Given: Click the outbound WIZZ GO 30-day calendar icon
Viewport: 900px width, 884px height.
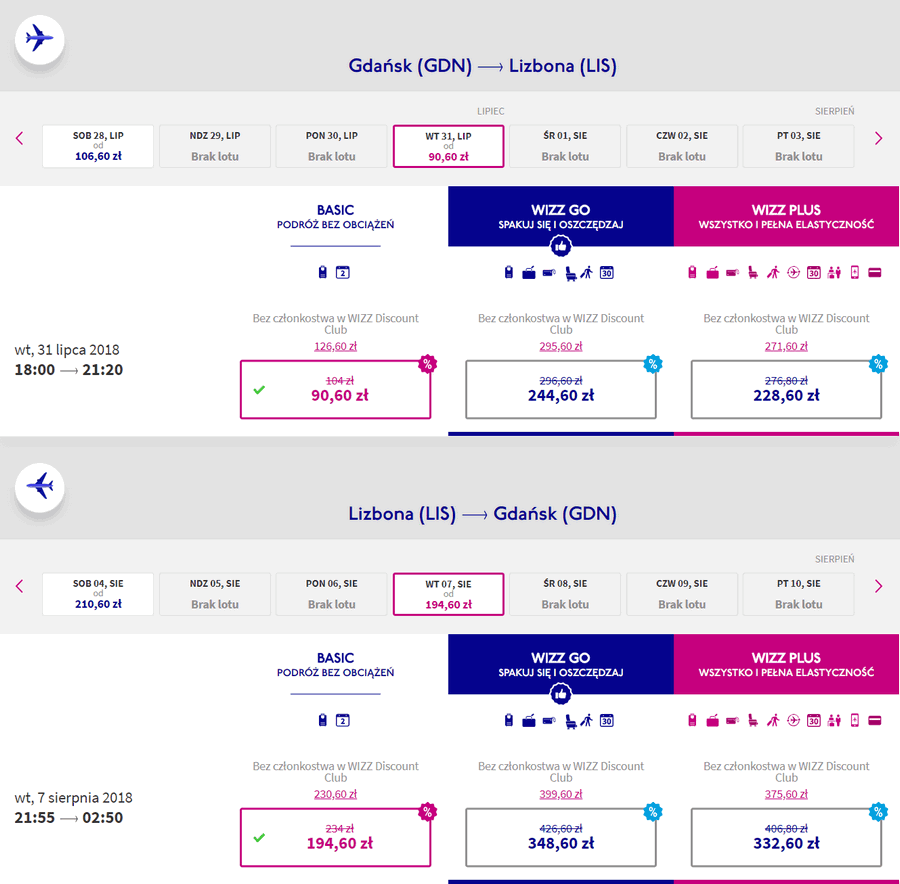Looking at the screenshot, I should click(x=607, y=273).
